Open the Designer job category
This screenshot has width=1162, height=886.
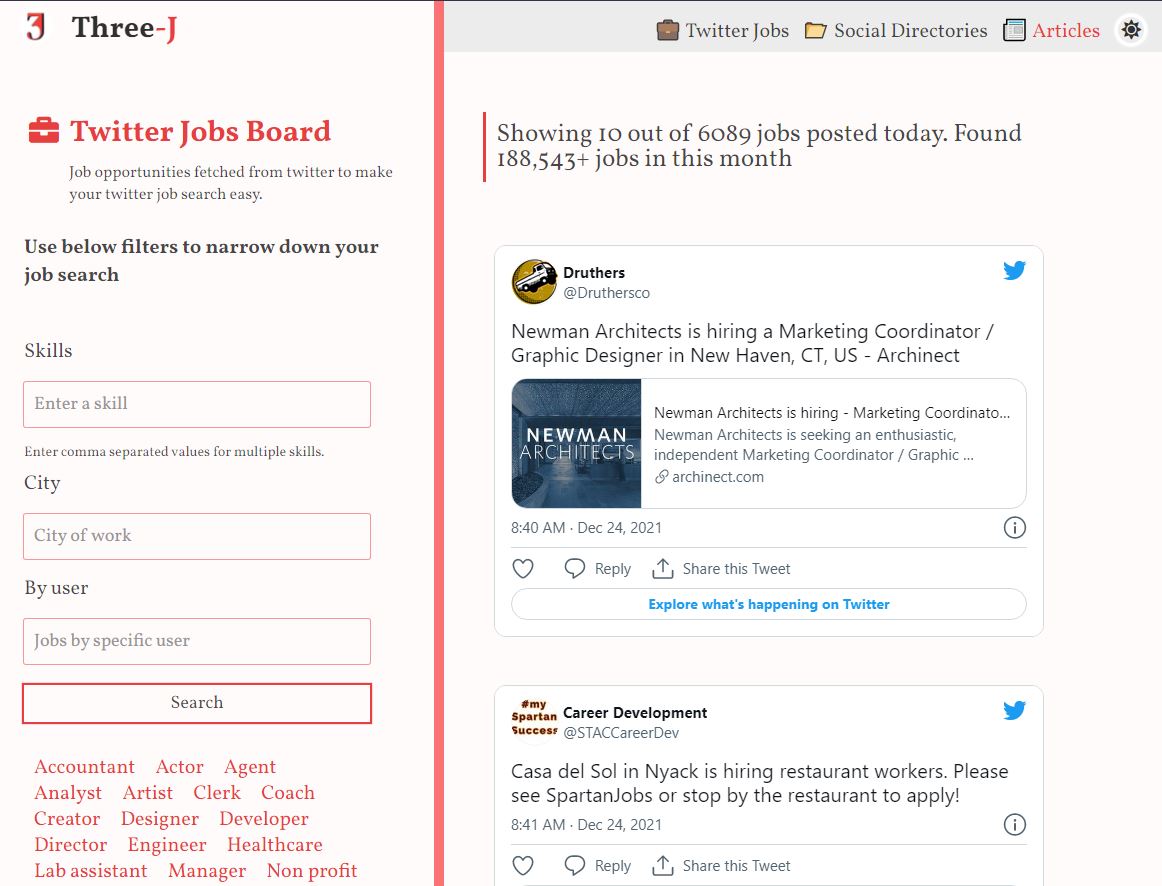pyautogui.click(x=160, y=819)
